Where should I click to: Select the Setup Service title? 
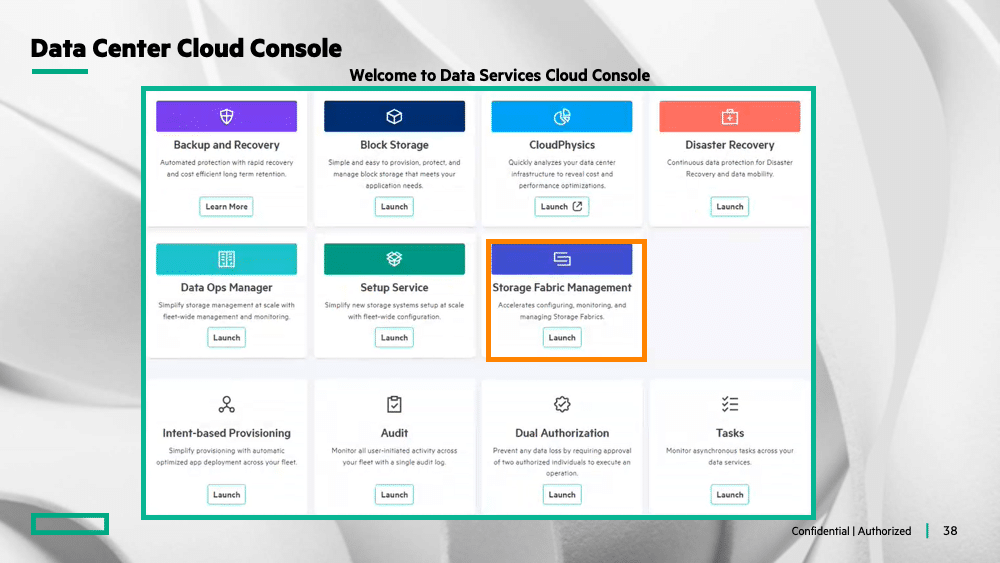pyautogui.click(x=394, y=288)
